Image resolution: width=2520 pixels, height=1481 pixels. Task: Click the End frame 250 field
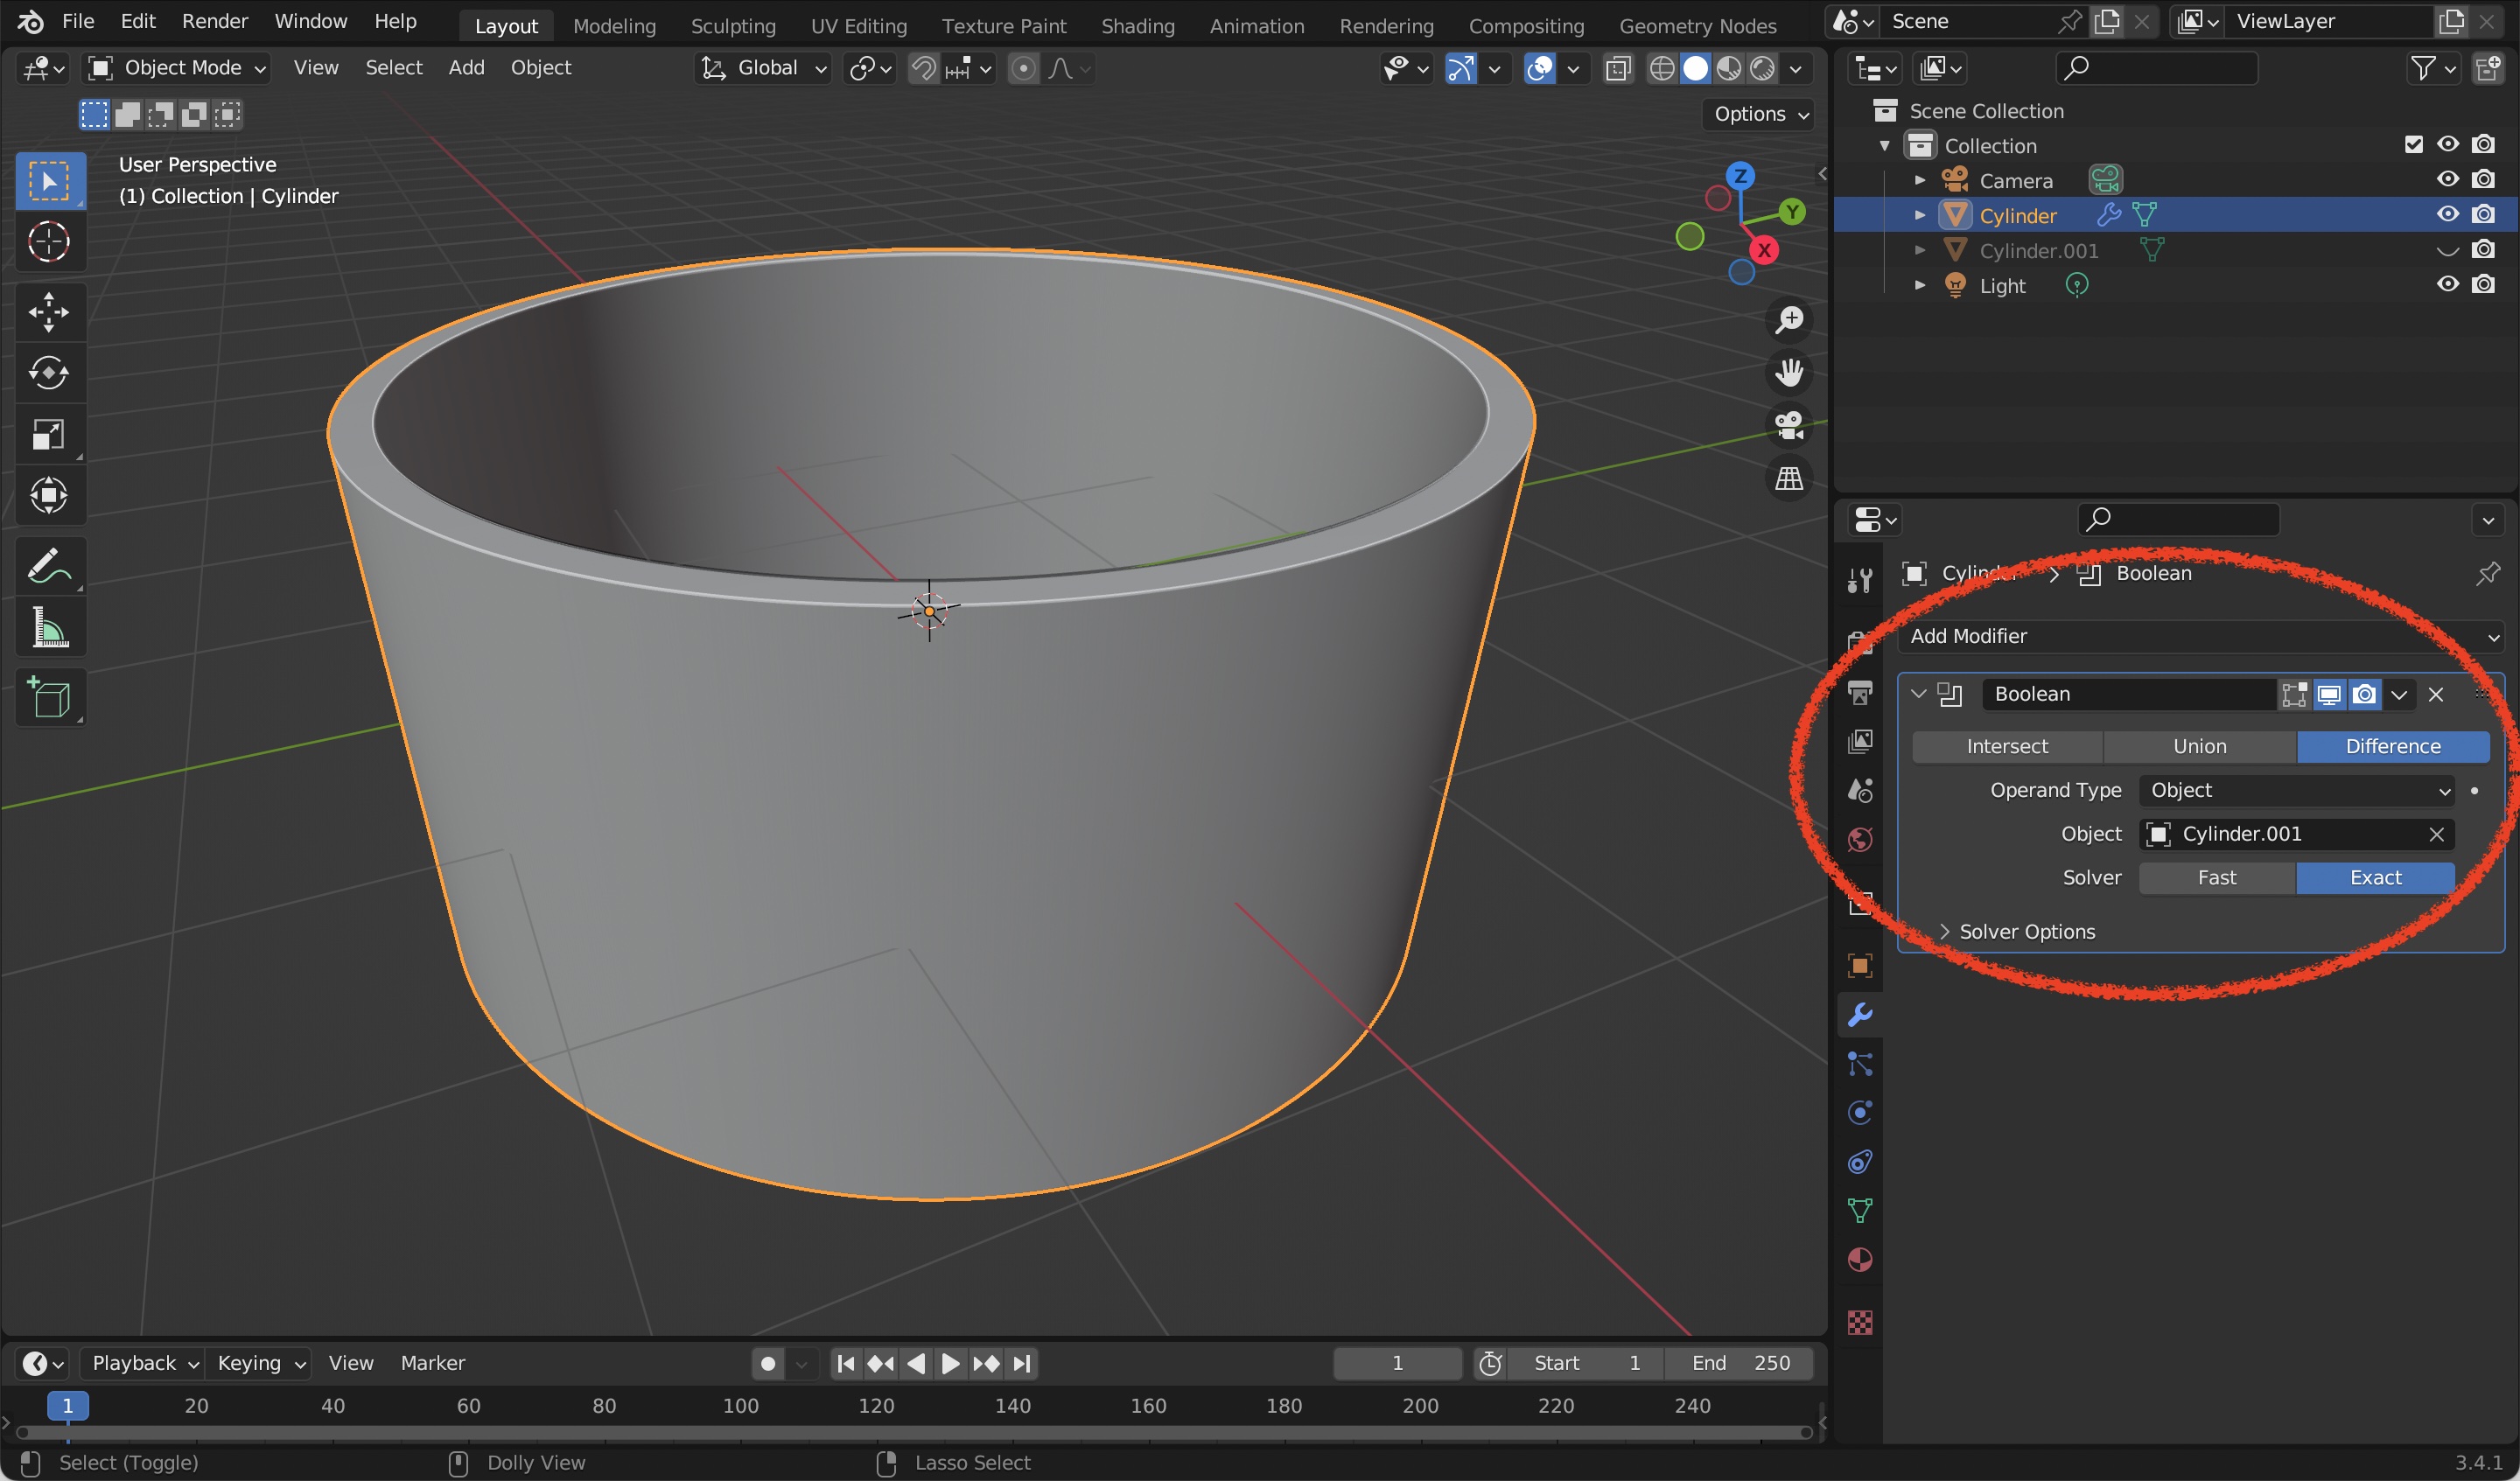(x=1740, y=1363)
